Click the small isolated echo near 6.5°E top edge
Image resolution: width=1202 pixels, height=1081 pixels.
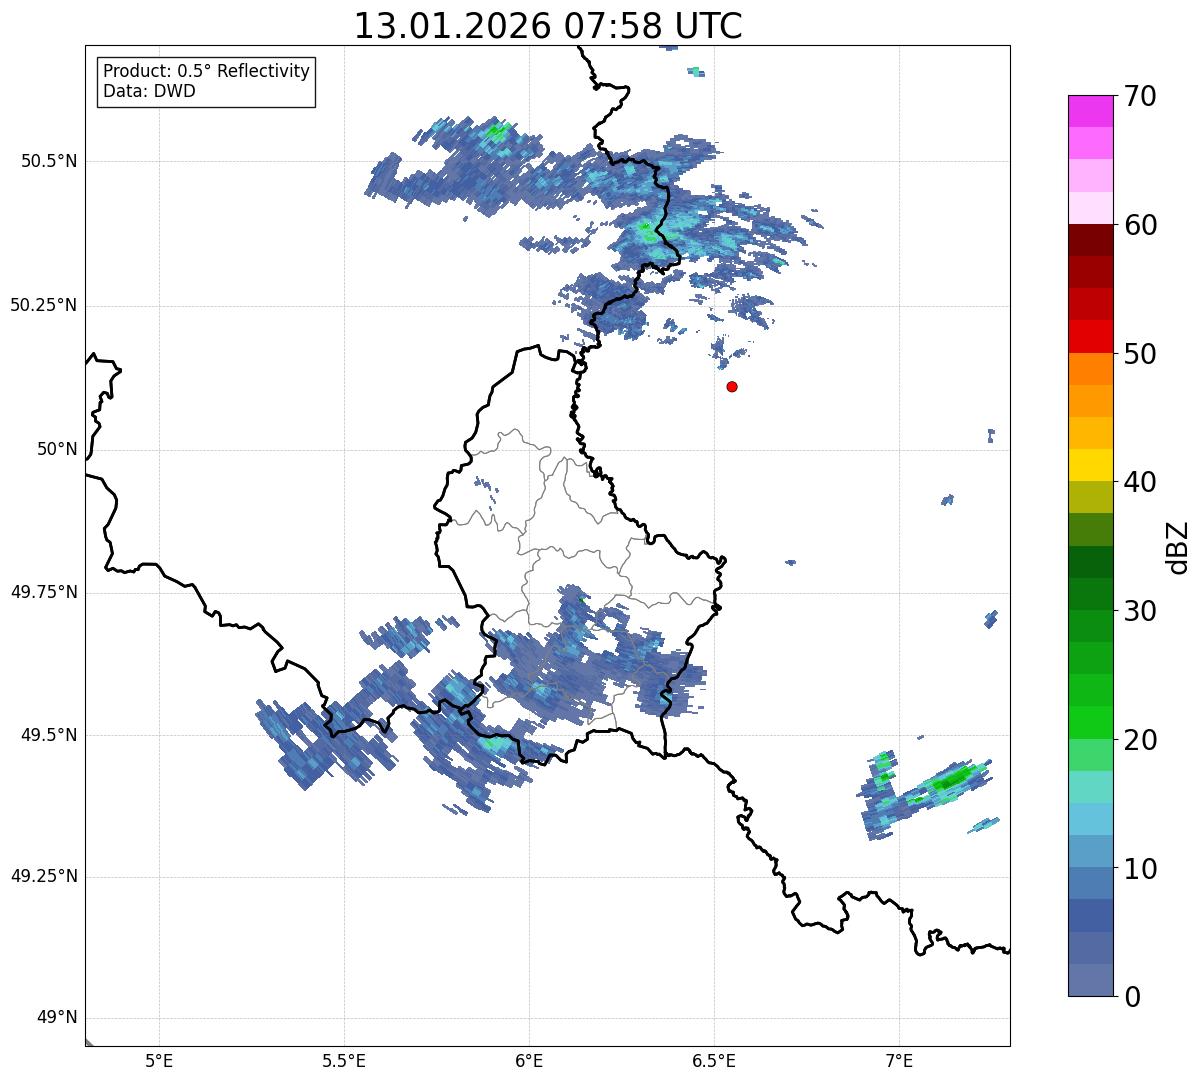coord(696,71)
